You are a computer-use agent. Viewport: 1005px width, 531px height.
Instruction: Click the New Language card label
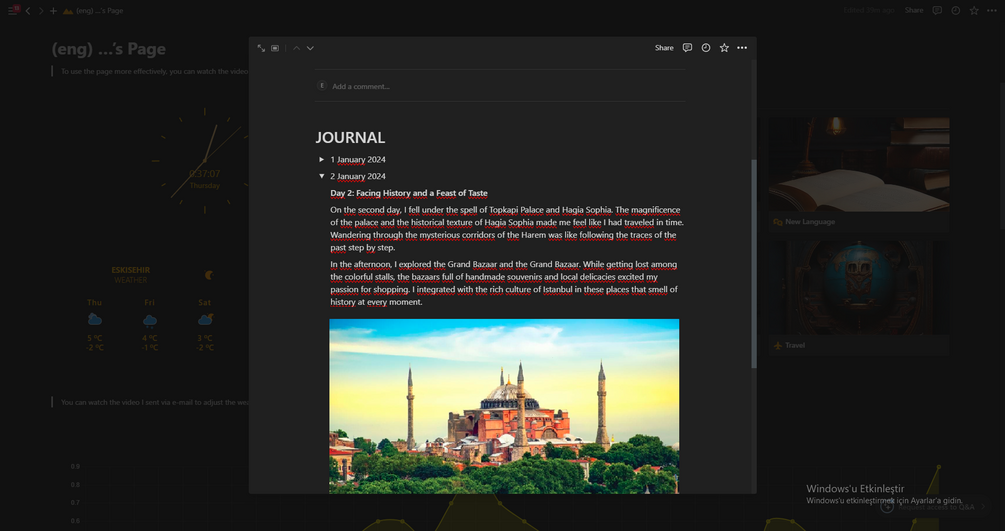click(x=810, y=222)
